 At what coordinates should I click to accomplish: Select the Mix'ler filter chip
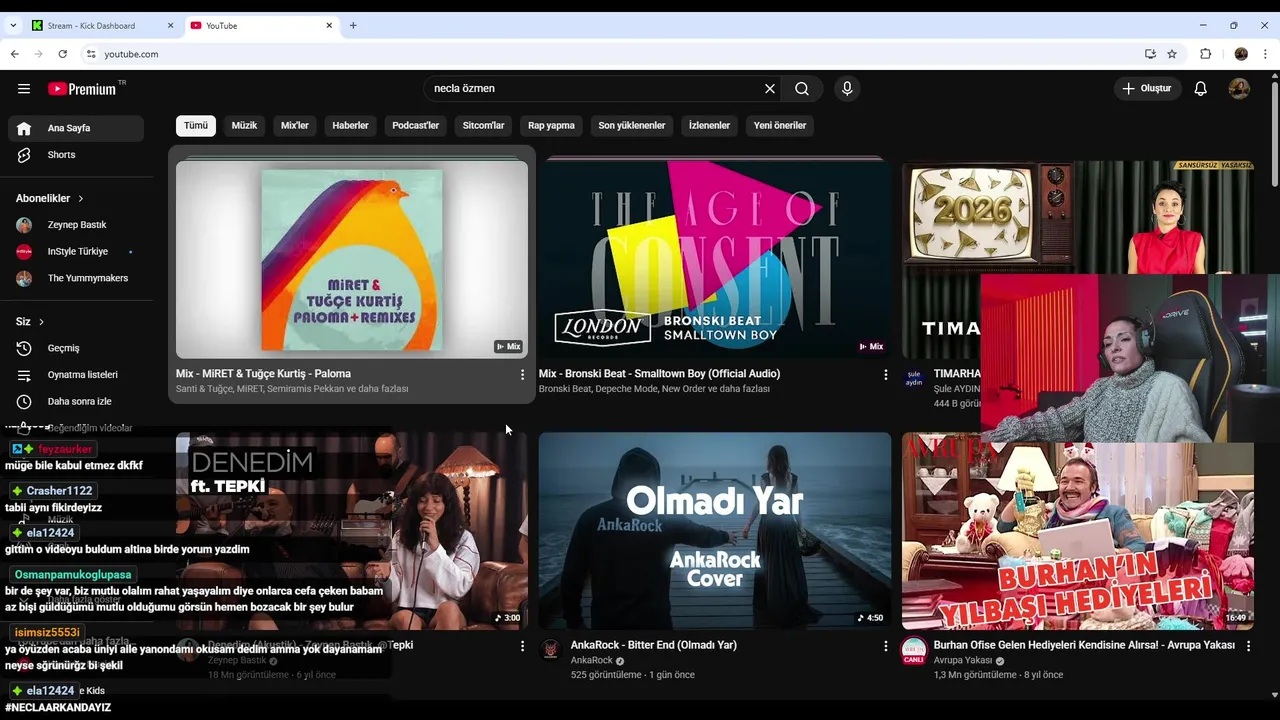tap(295, 126)
